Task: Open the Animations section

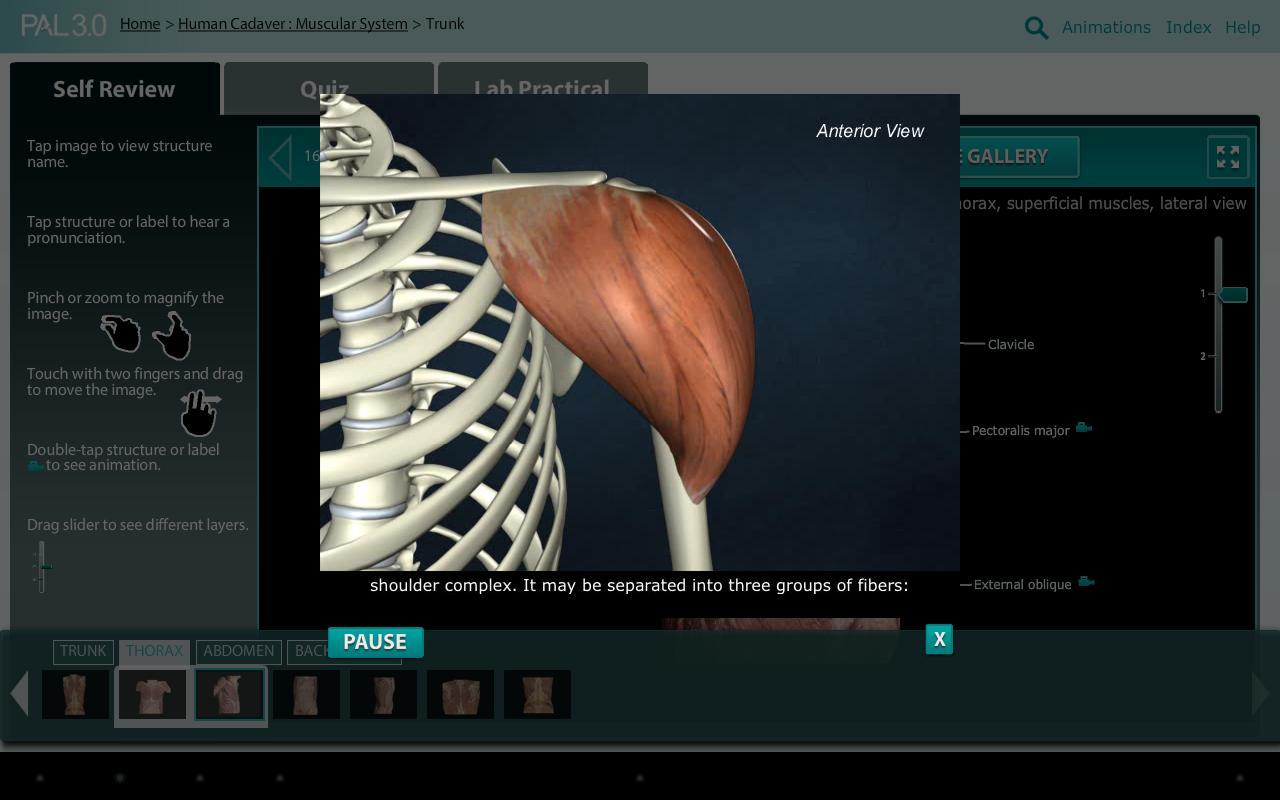Action: pyautogui.click(x=1106, y=27)
